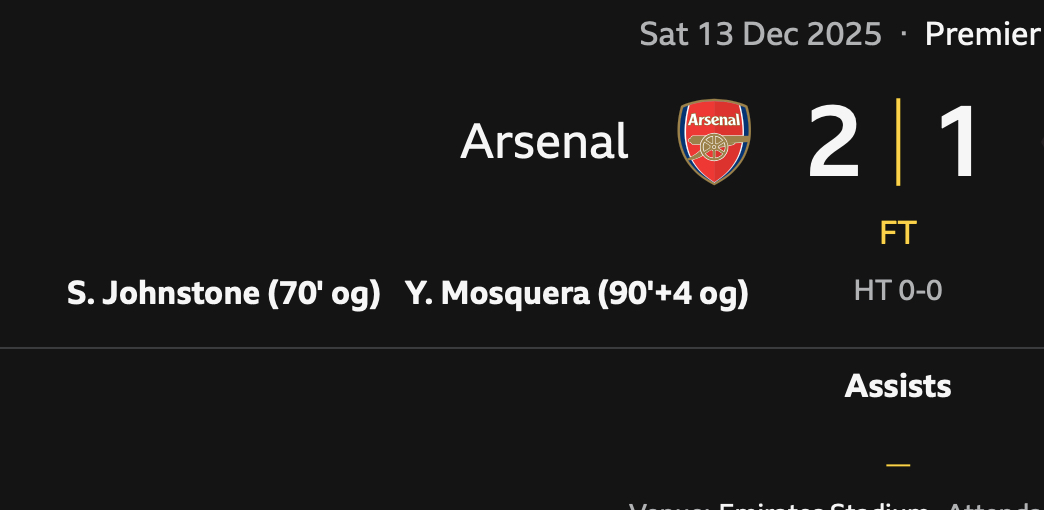This screenshot has width=1044, height=510.
Task: Click the match date Sat 13 Dec 2025
Action: coord(760,34)
